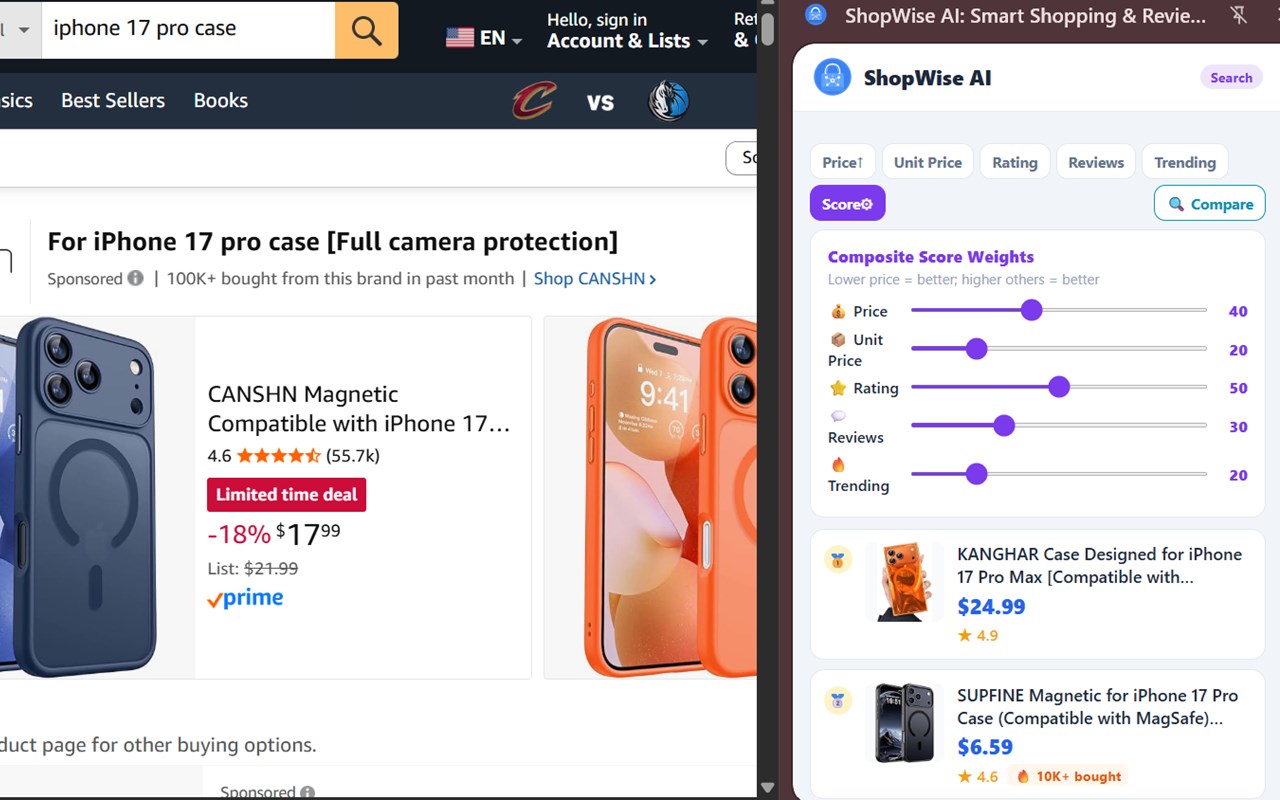Viewport: 1280px width, 800px height.
Task: Click the Rating weight slider handle
Action: pyautogui.click(x=1059, y=388)
